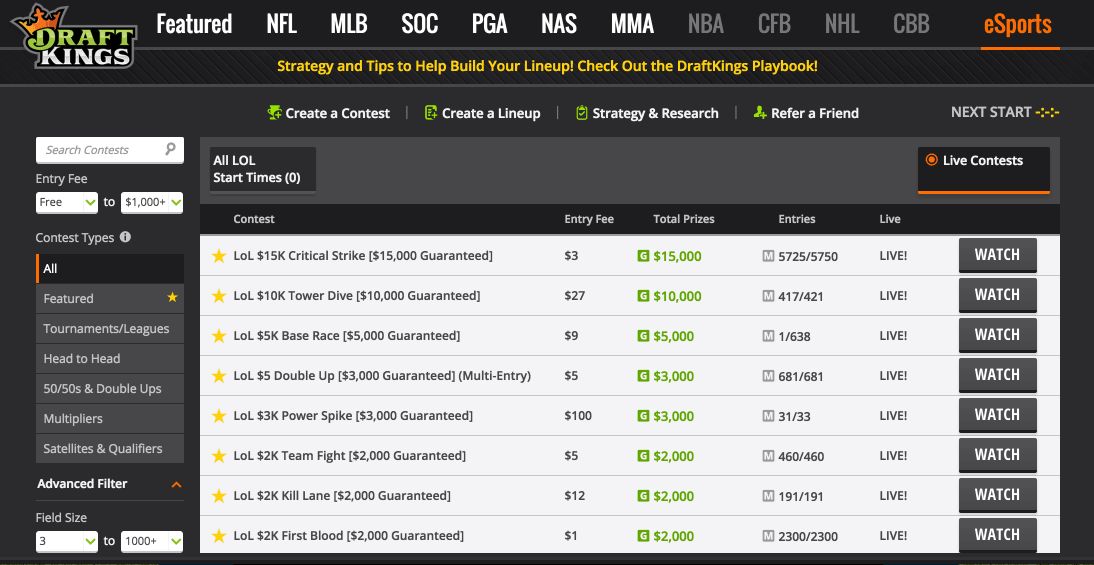The width and height of the screenshot is (1094, 565).
Task: Click multi-entry M badge beside 5725/5750
Action: (768, 256)
